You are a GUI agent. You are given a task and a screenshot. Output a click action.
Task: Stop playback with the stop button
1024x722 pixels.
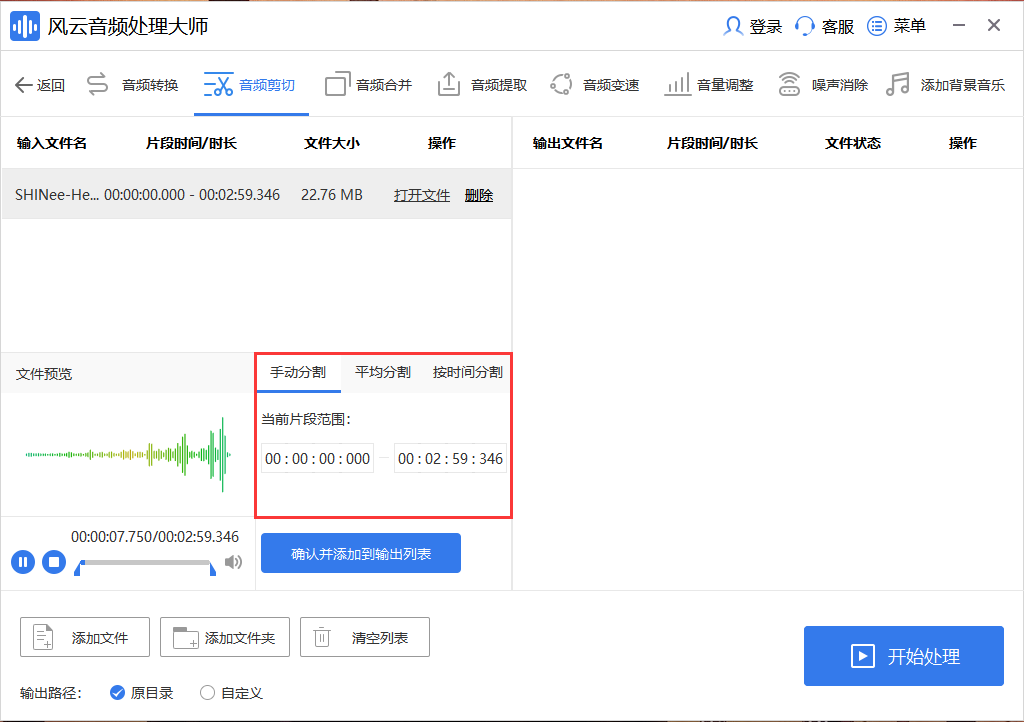54,561
